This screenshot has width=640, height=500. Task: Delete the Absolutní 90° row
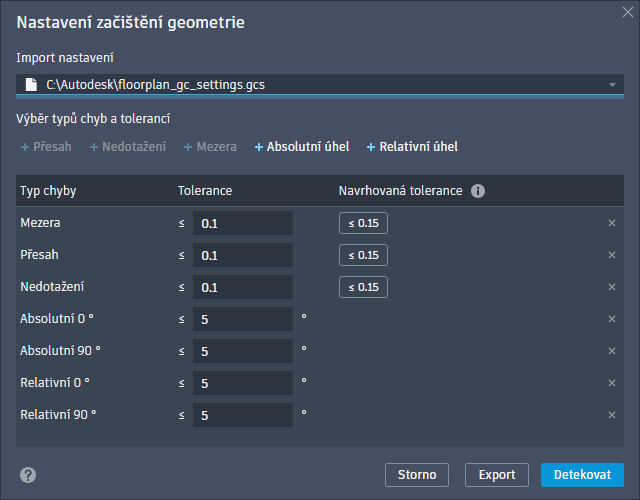click(612, 351)
